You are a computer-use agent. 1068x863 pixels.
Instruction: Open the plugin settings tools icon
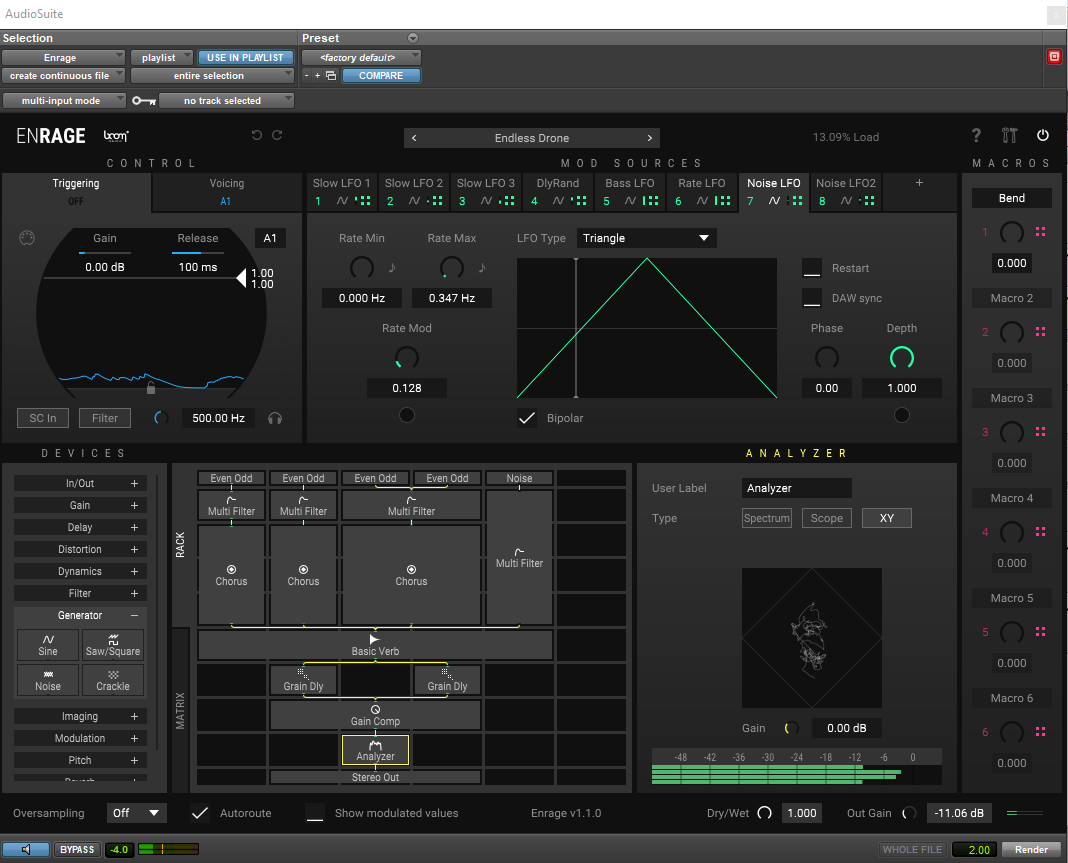tap(1009, 136)
